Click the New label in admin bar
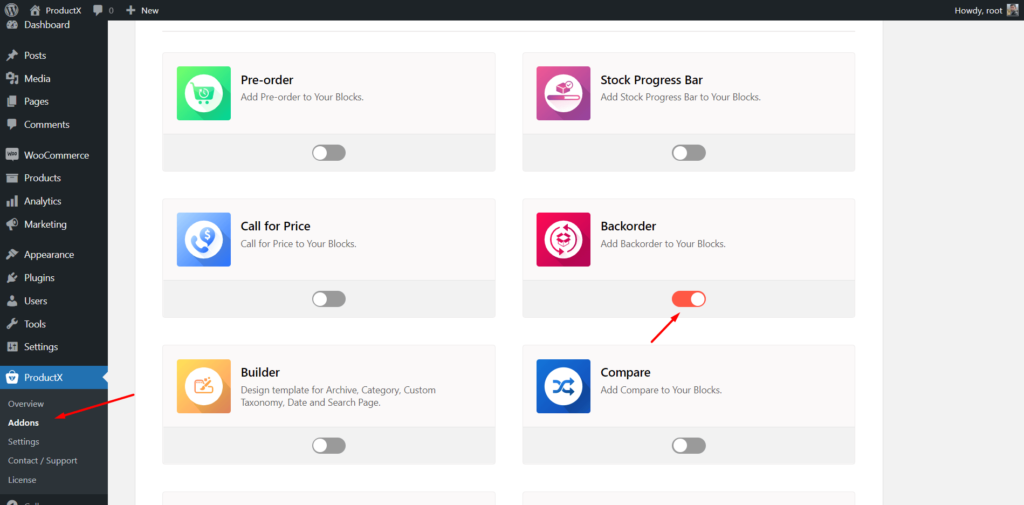The width and height of the screenshot is (1024, 505). (150, 10)
